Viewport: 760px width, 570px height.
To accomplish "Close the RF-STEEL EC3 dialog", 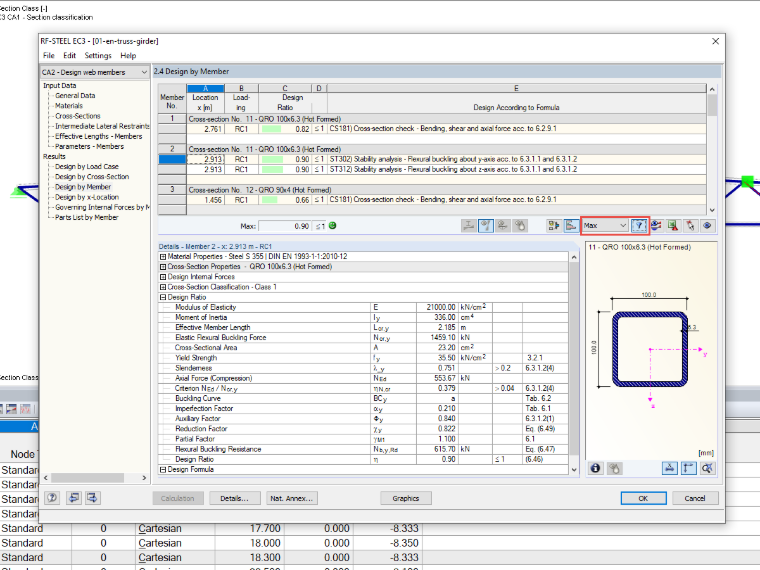I will (715, 41).
